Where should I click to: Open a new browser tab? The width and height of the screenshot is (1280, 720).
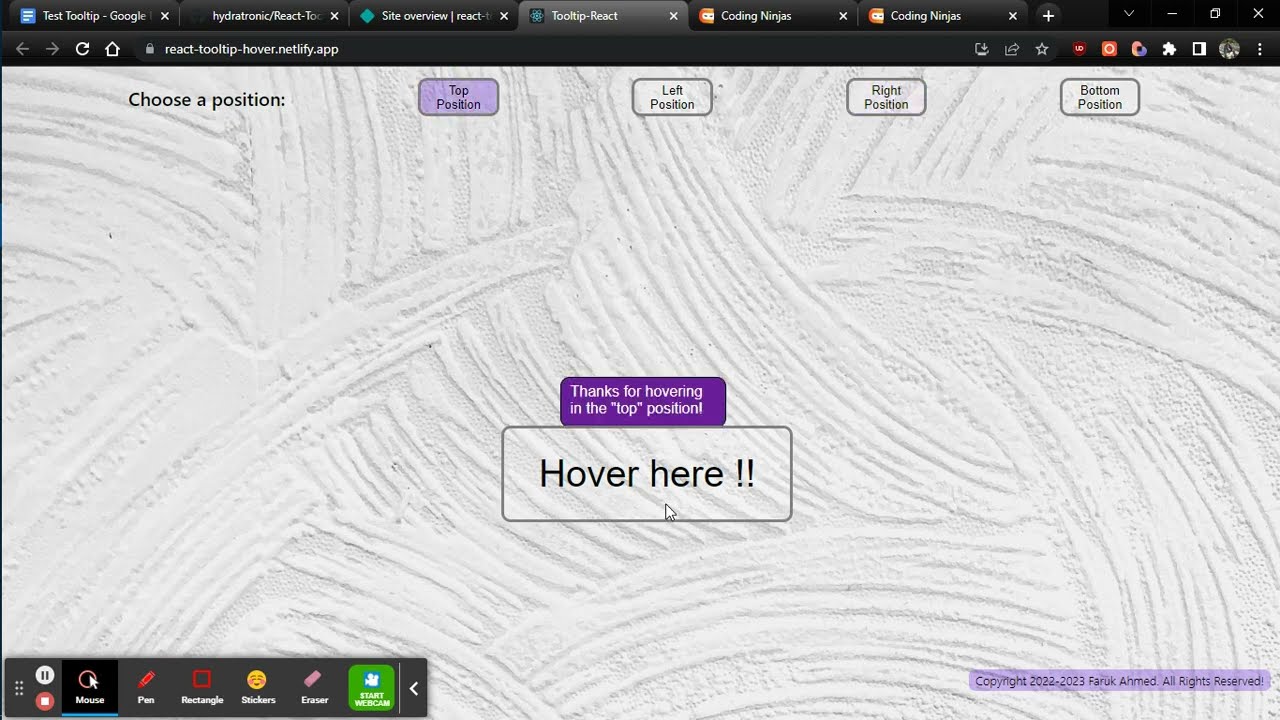tap(1048, 16)
